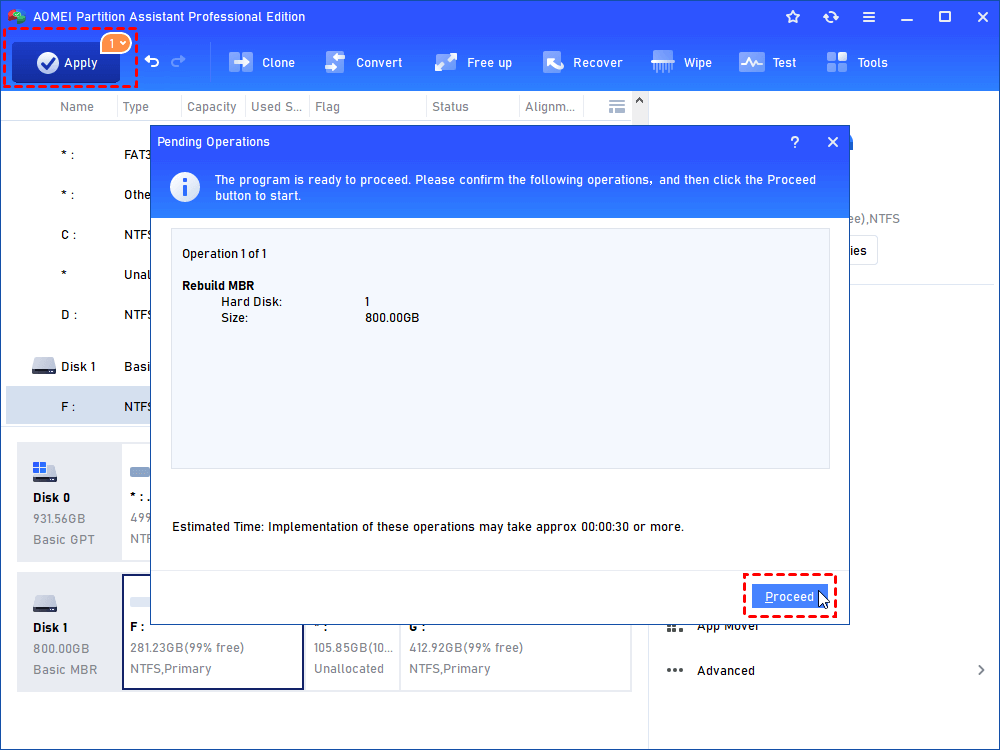Redo the operation
The width and height of the screenshot is (1000, 750).
[179, 61]
